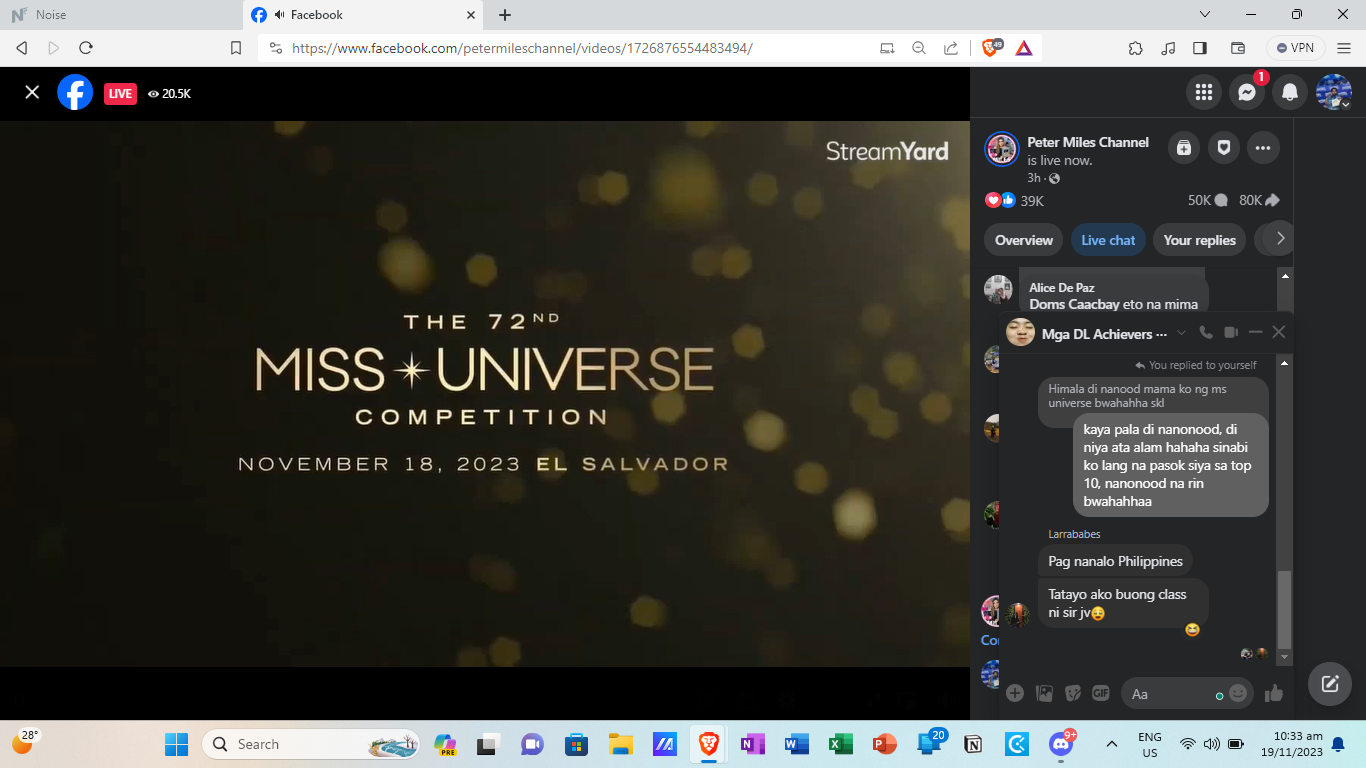Toggle the Brave VPN button
Viewport: 1366px width, 768px height.
(1296, 48)
